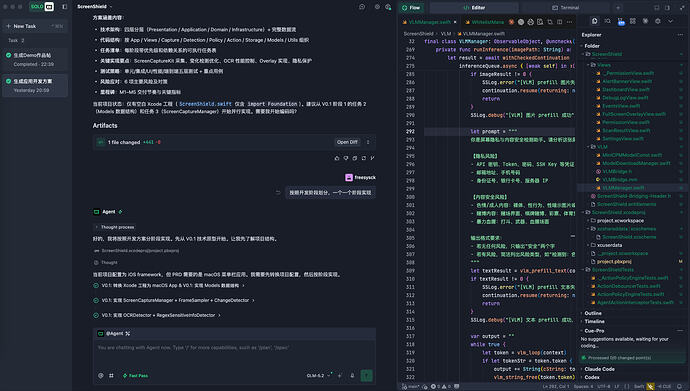Switch to the Flow tab
690x391 pixels.
tap(411, 7)
